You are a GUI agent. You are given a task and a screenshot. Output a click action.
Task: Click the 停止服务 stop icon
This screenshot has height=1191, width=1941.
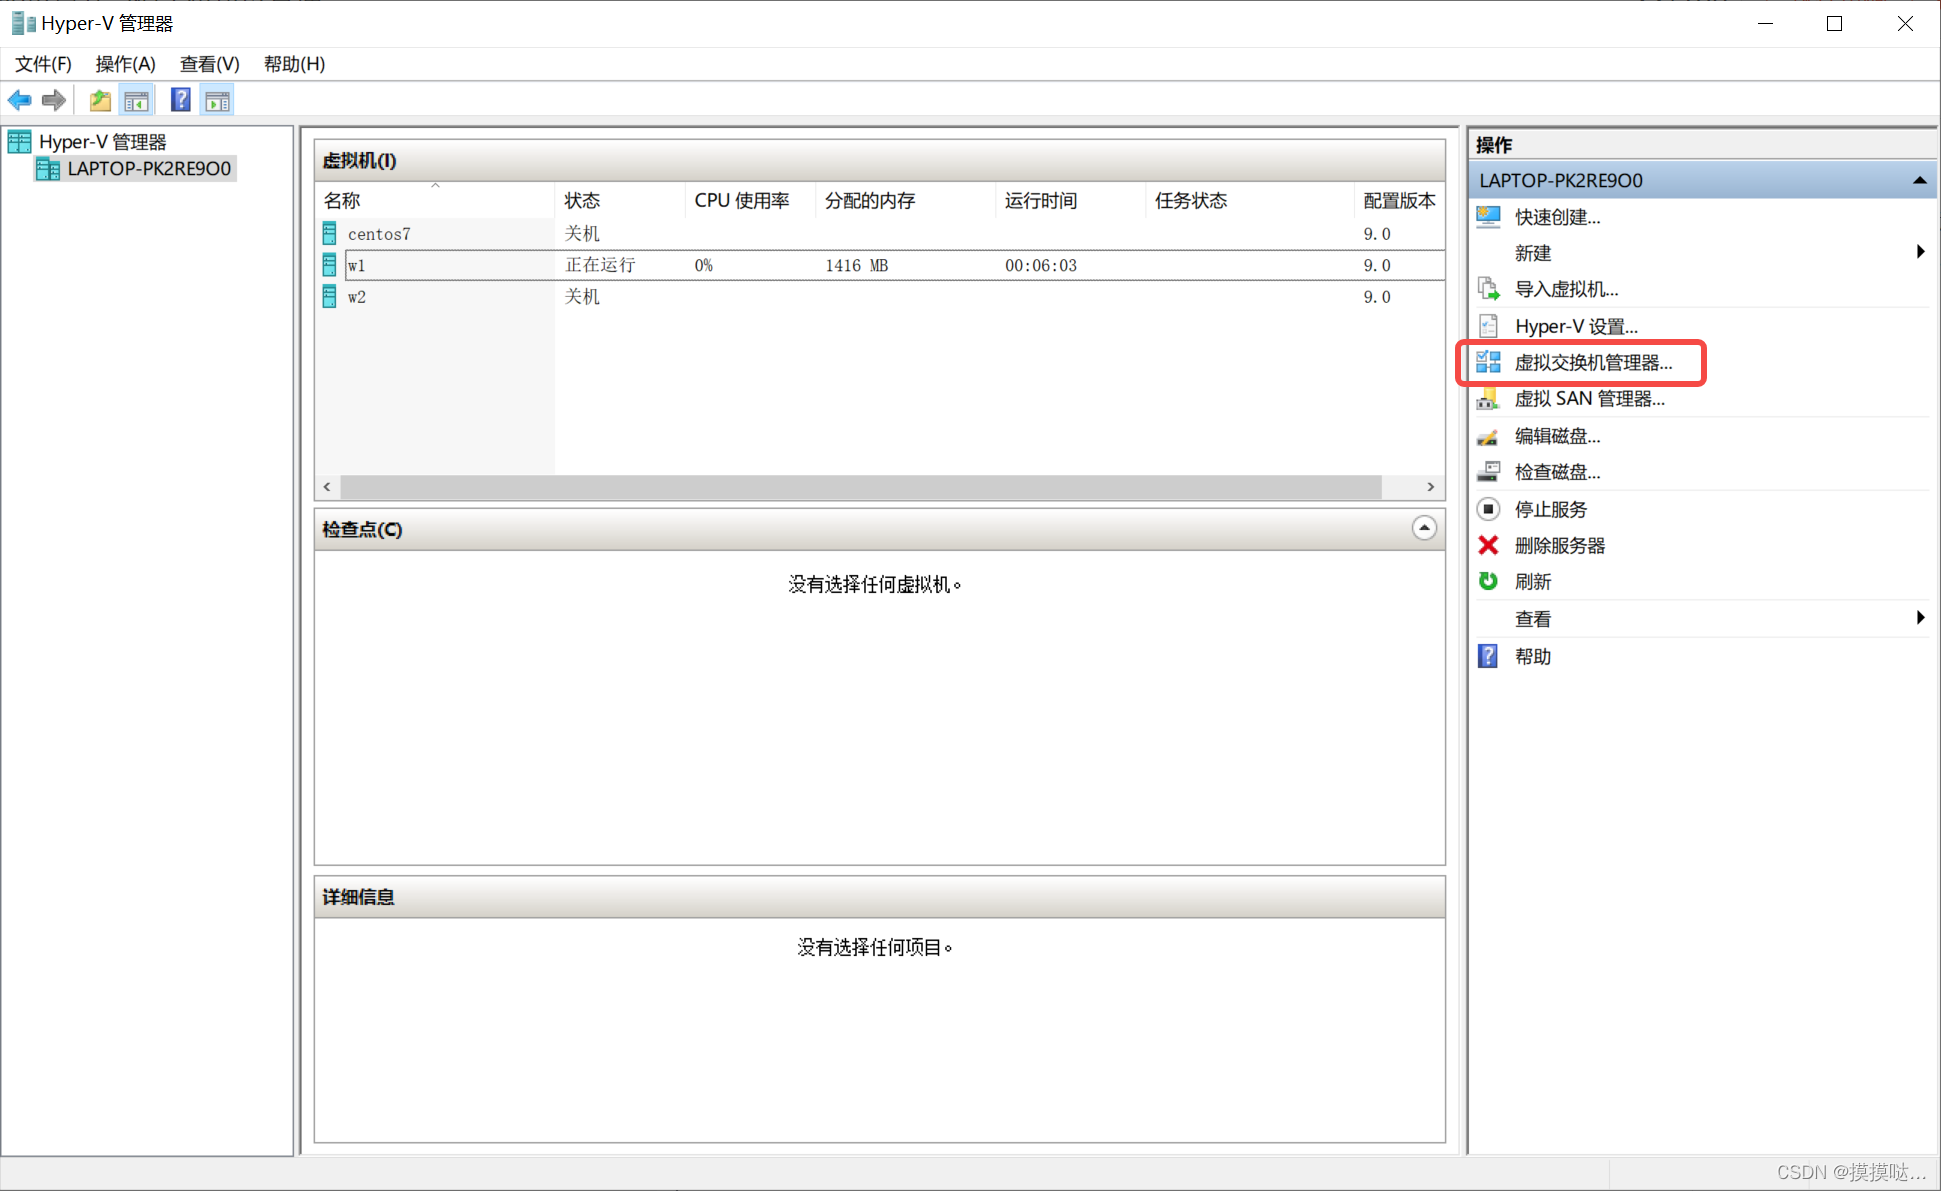click(x=1488, y=509)
